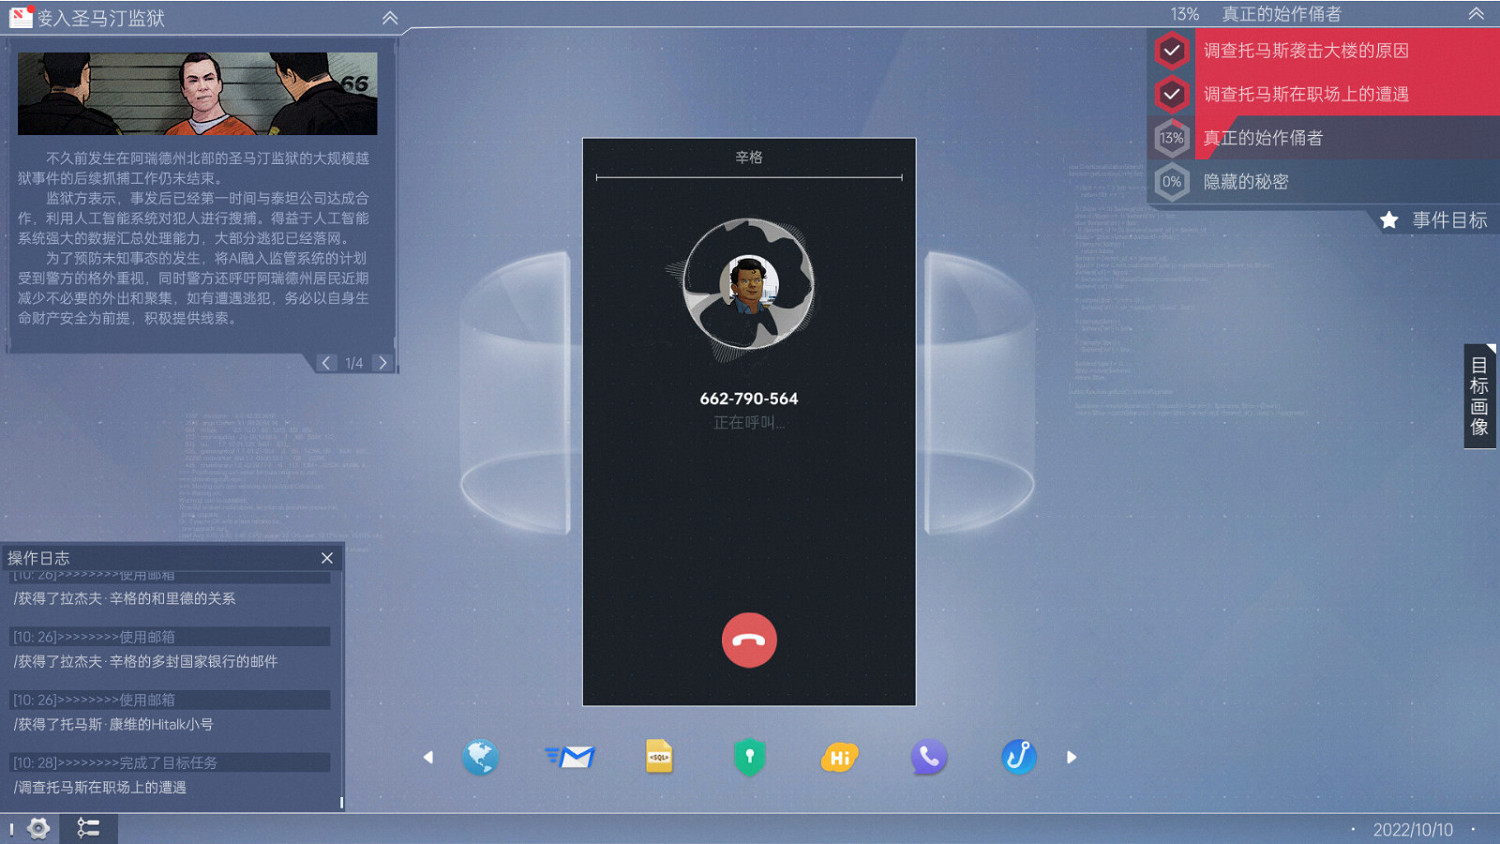Hang up the call to 辛格
Viewport: 1500px width, 844px height.
click(749, 640)
